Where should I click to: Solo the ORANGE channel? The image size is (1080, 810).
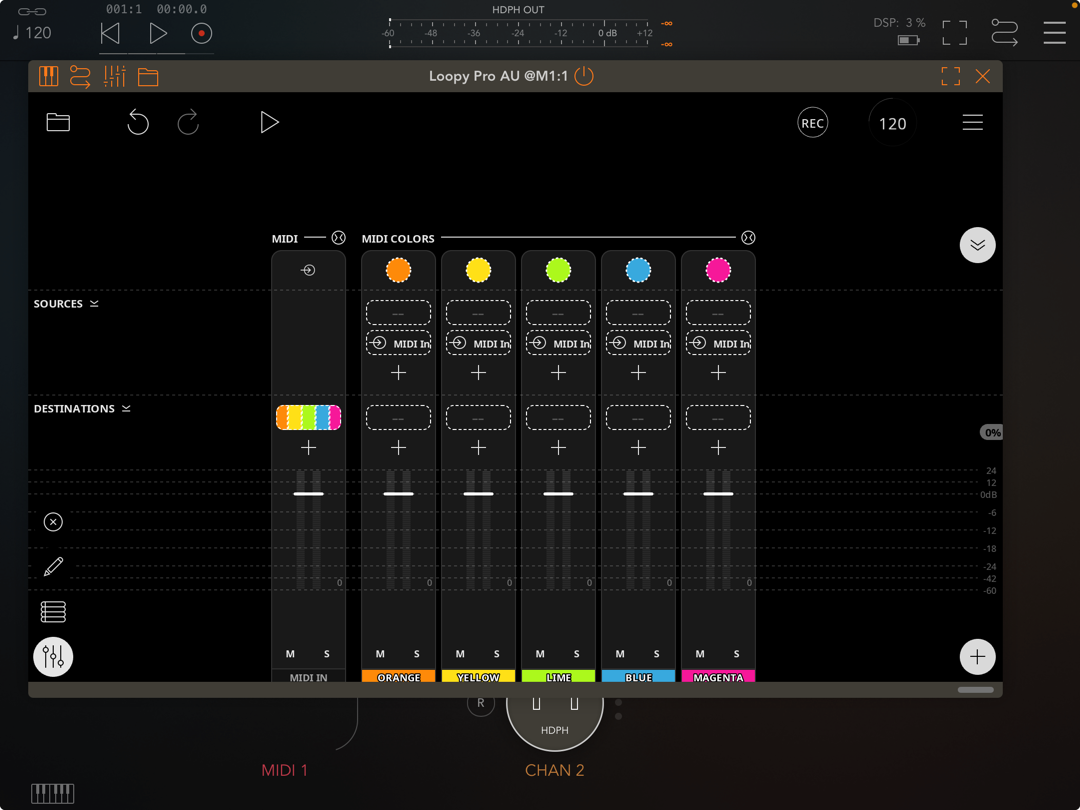tap(417, 654)
